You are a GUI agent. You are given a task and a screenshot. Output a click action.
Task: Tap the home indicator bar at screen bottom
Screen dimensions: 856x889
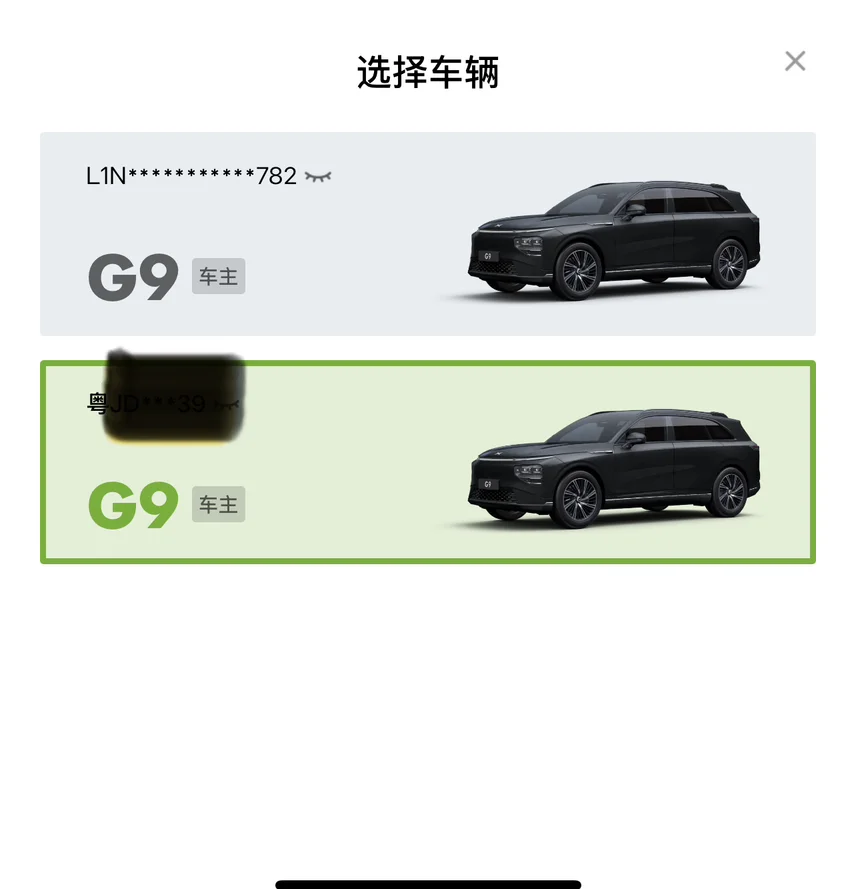click(428, 884)
